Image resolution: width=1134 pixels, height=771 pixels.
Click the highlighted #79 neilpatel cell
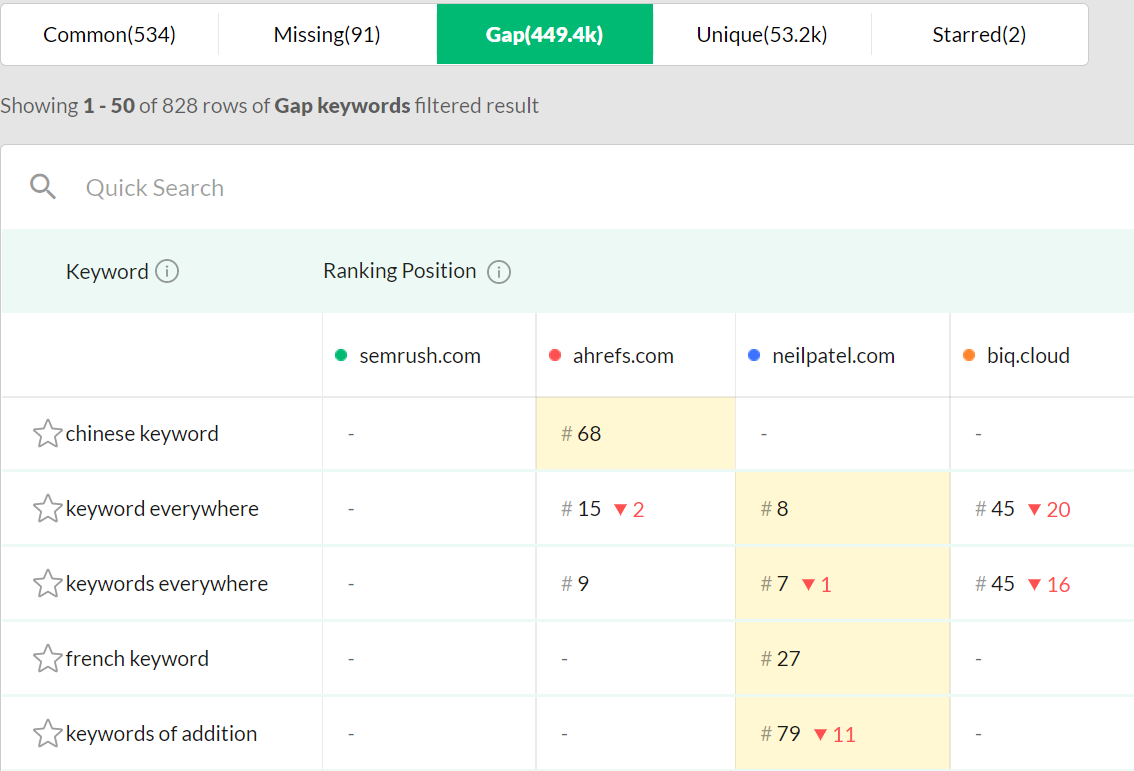click(x=843, y=733)
